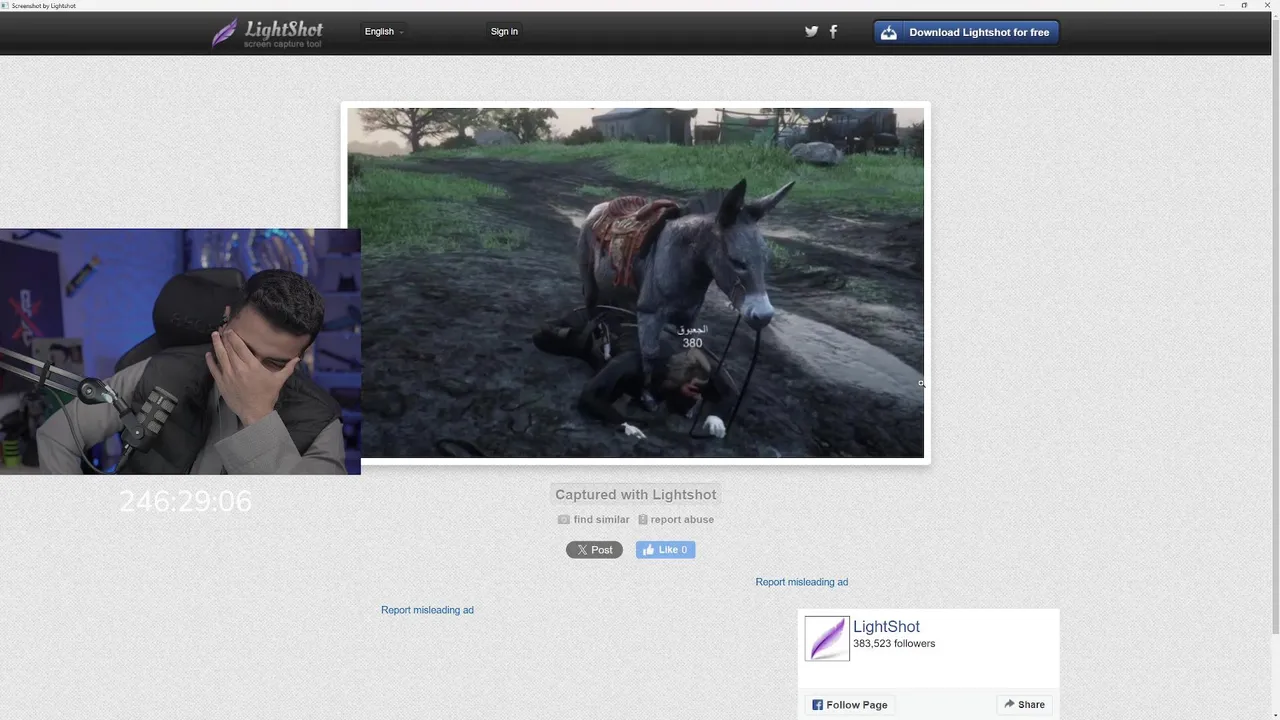Viewport: 1280px width, 720px height.
Task: Open the English language dropdown
Action: coord(384,32)
